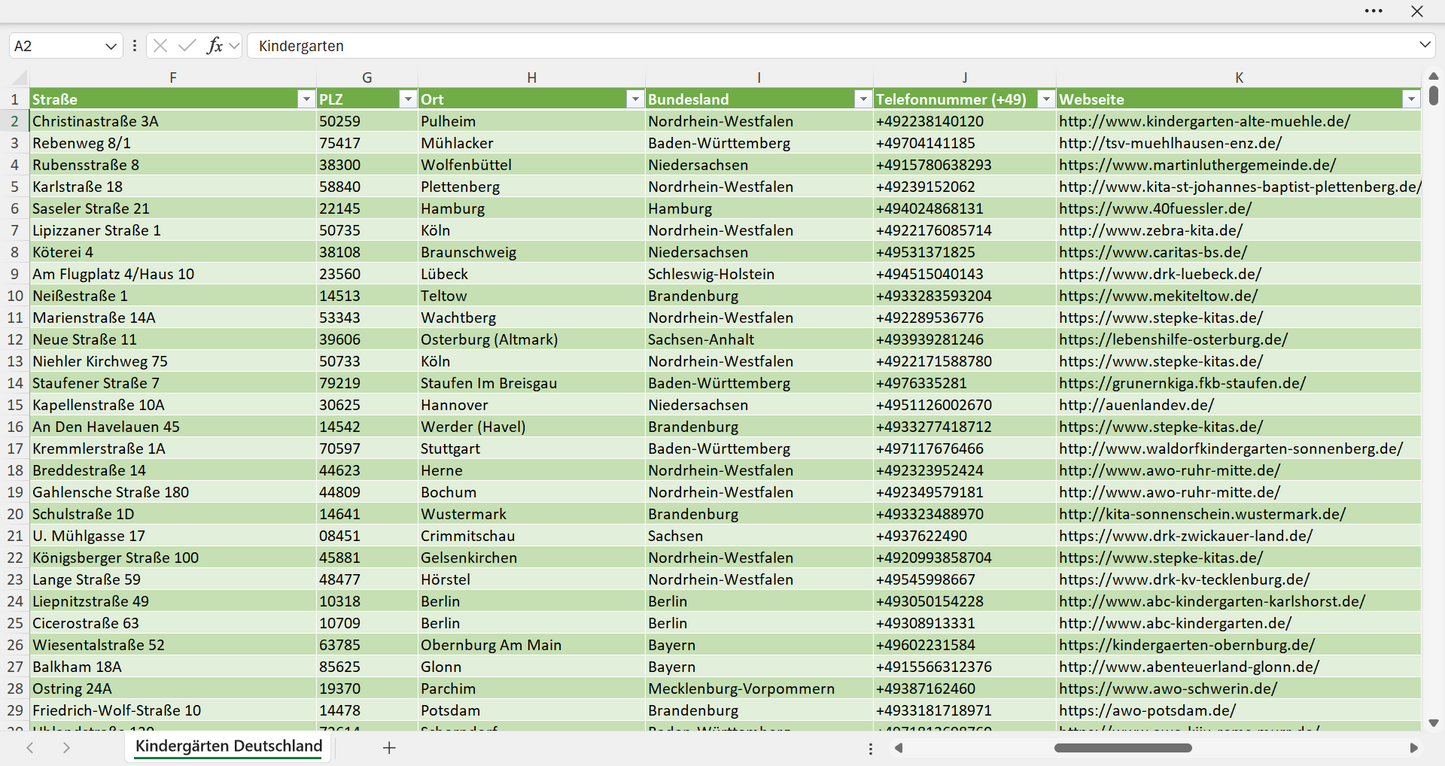Click the formula bar Cancel X icon
Viewport: 1445px width, 766px height.
[160, 46]
